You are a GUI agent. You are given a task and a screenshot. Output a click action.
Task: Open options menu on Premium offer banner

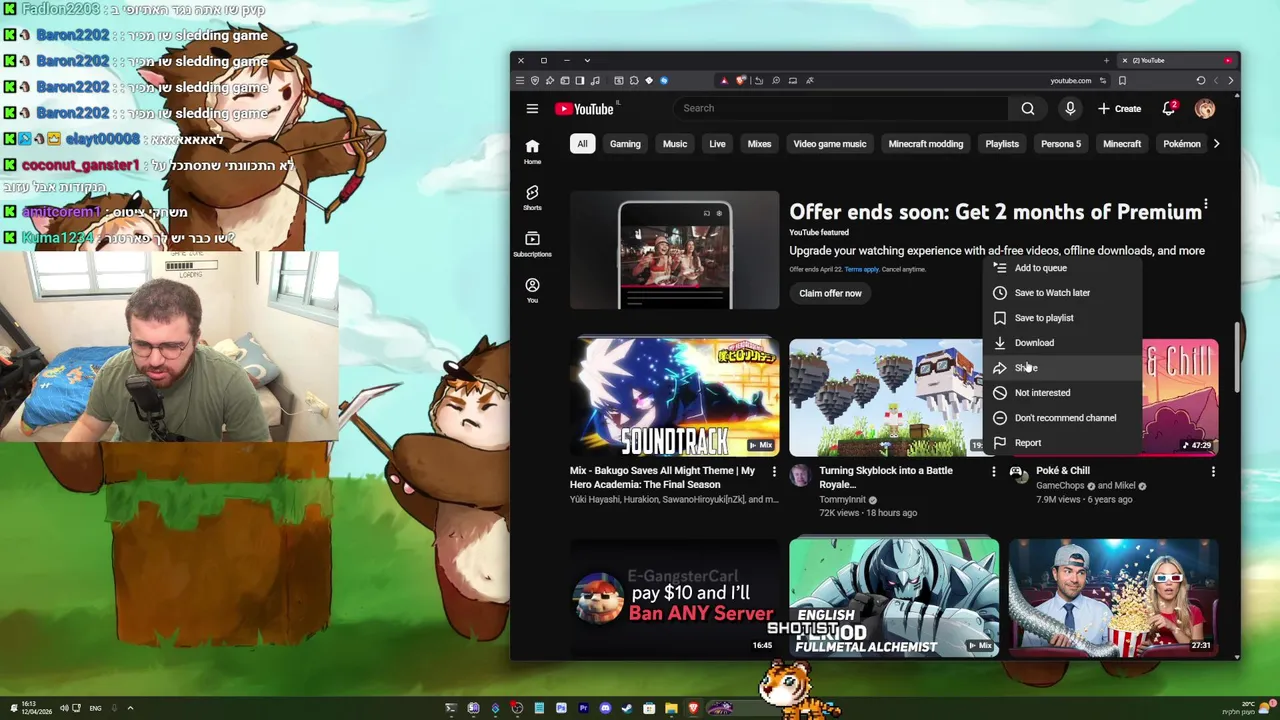tap(1206, 206)
